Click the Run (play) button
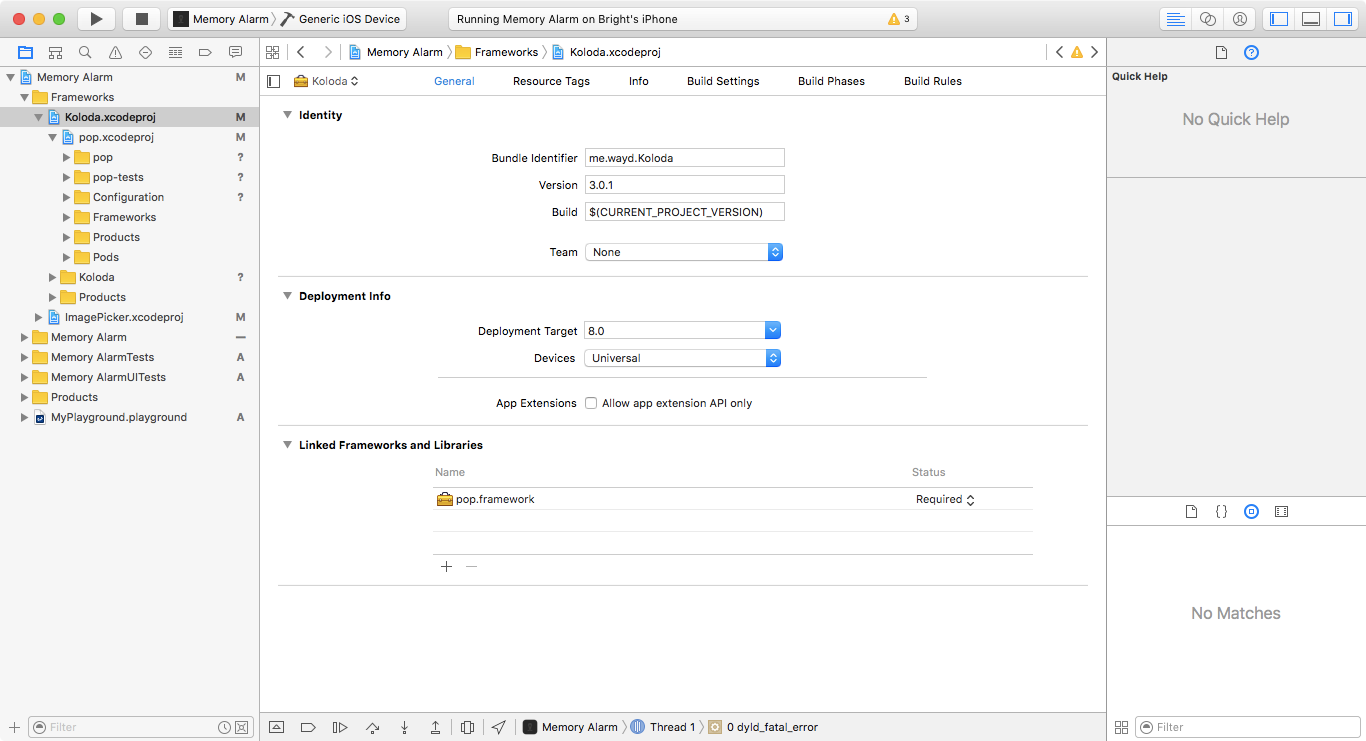This screenshot has width=1366, height=741. pos(96,19)
